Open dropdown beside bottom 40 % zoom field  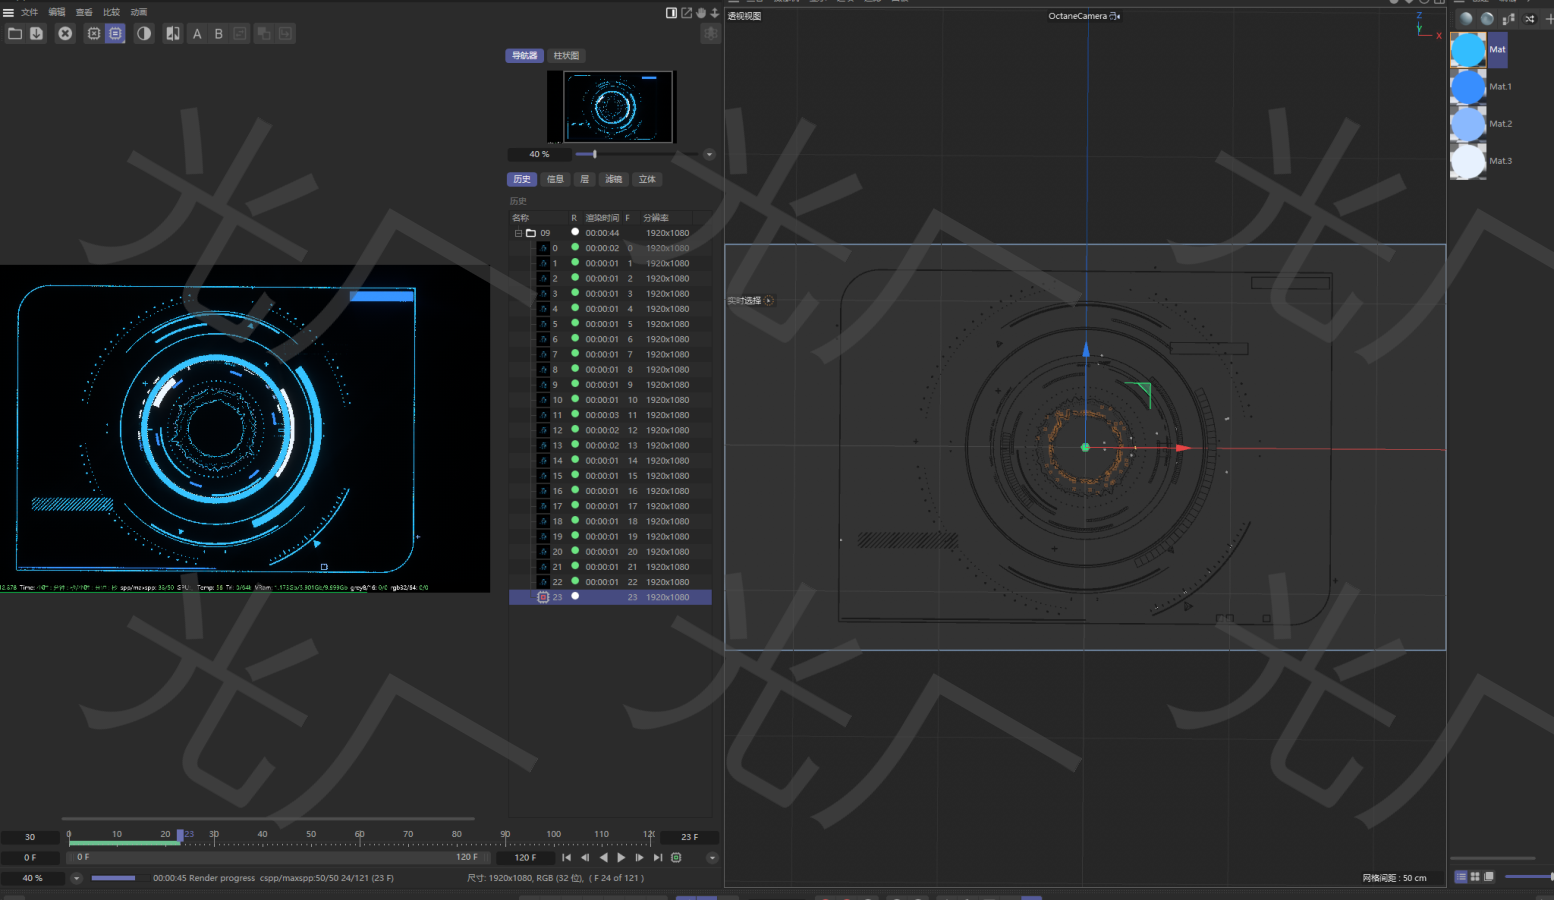click(x=76, y=878)
